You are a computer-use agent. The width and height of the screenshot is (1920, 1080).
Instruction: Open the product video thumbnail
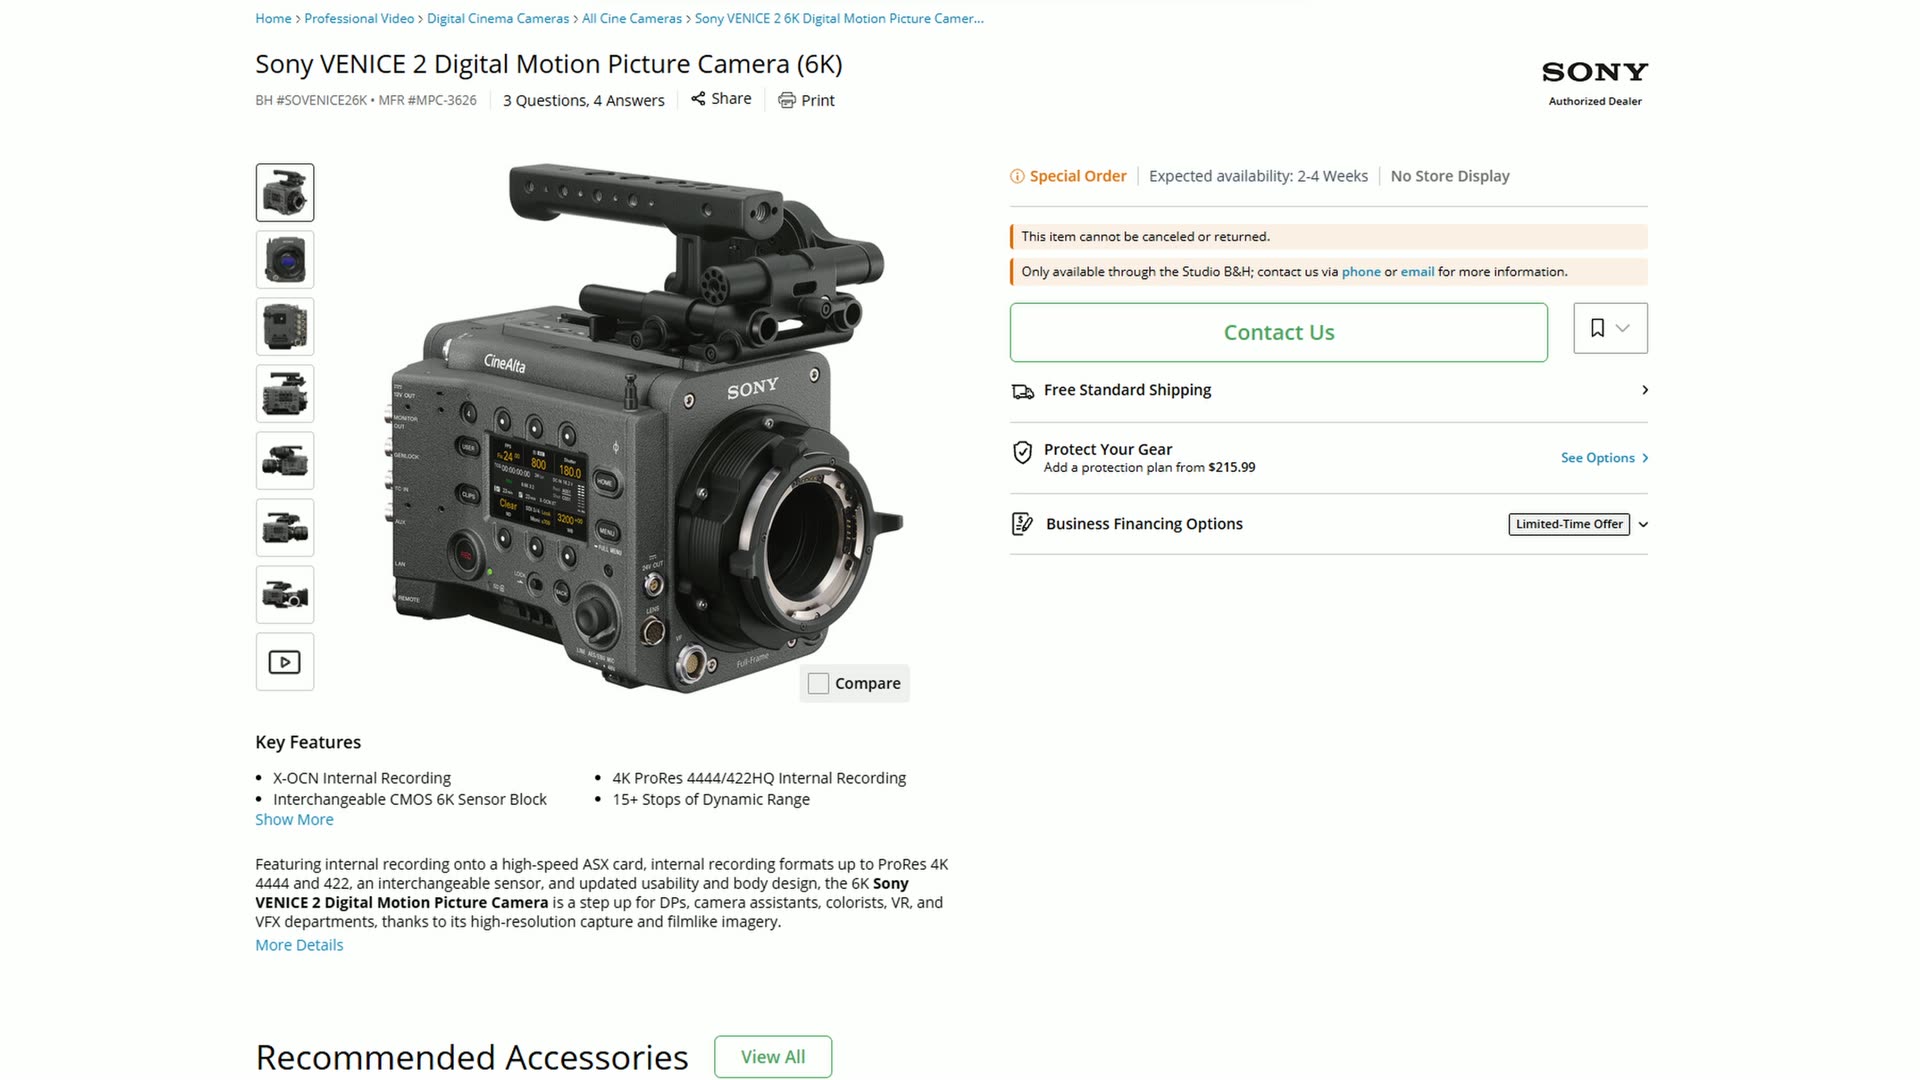coord(285,662)
